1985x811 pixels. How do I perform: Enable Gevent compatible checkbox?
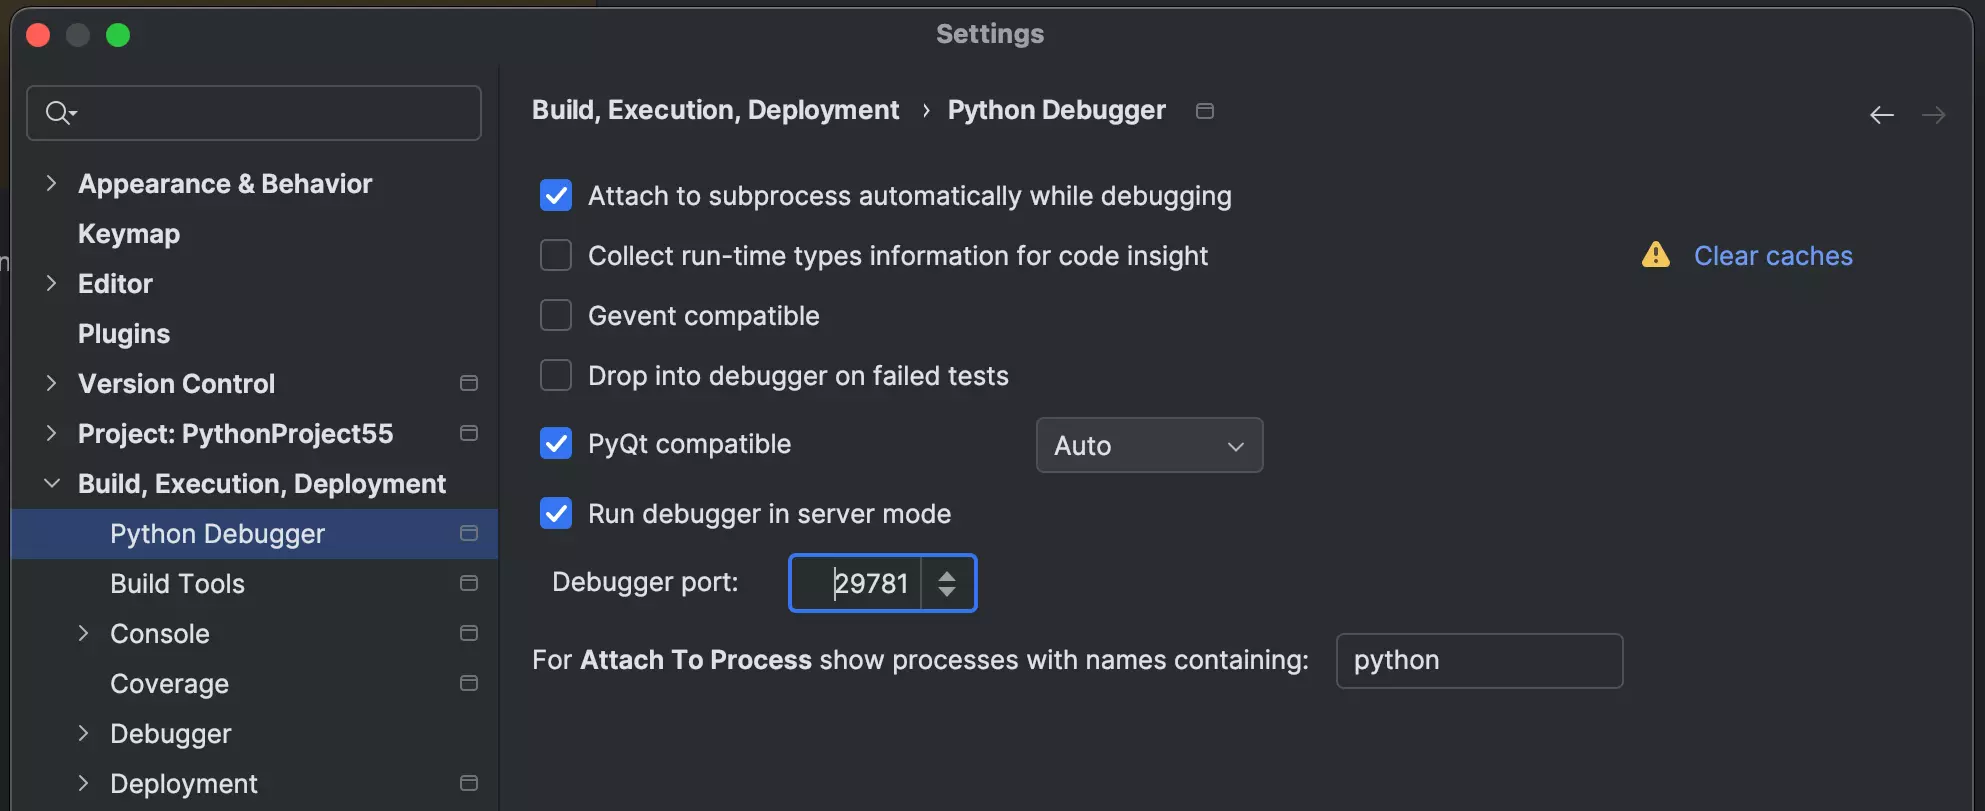coord(556,316)
